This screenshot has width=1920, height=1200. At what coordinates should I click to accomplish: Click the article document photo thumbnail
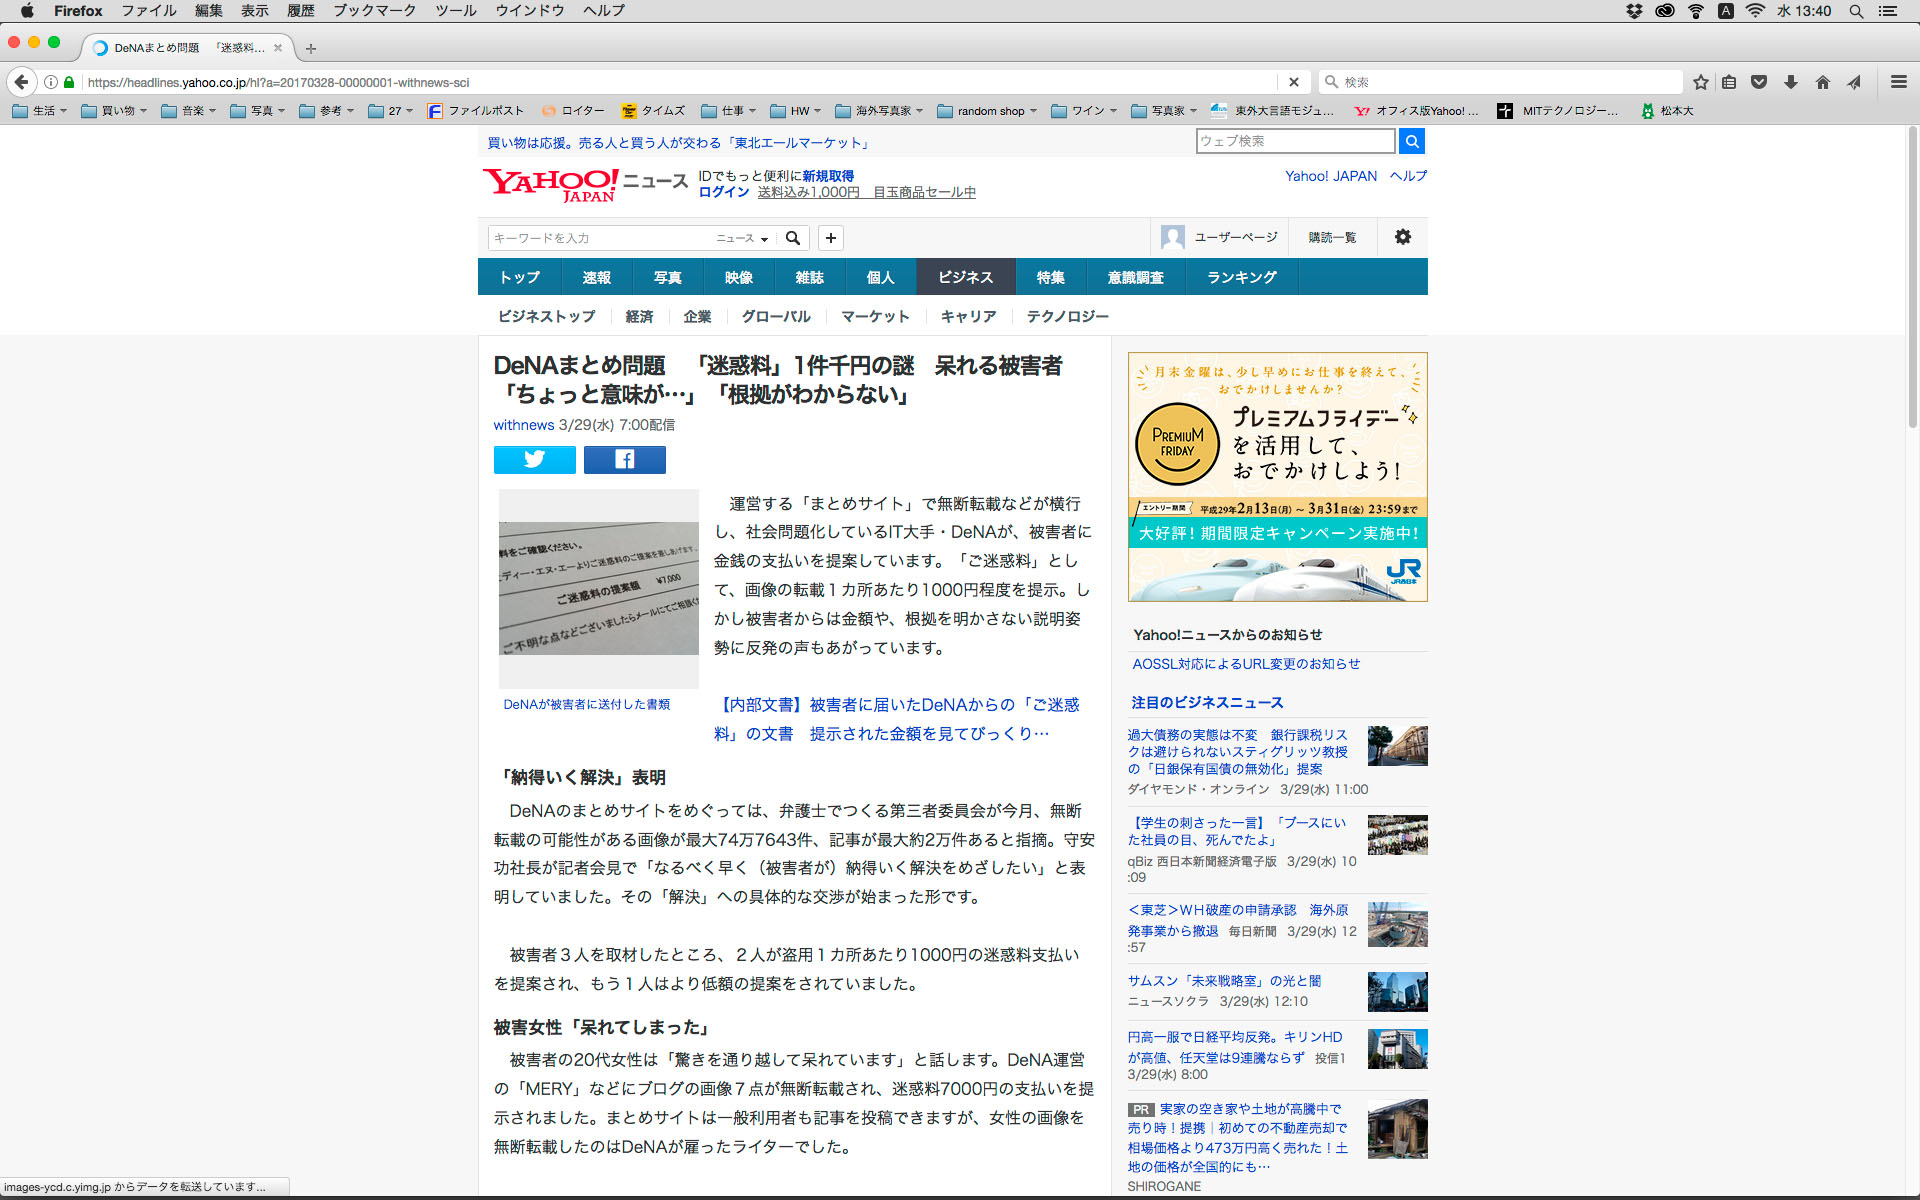(598, 588)
